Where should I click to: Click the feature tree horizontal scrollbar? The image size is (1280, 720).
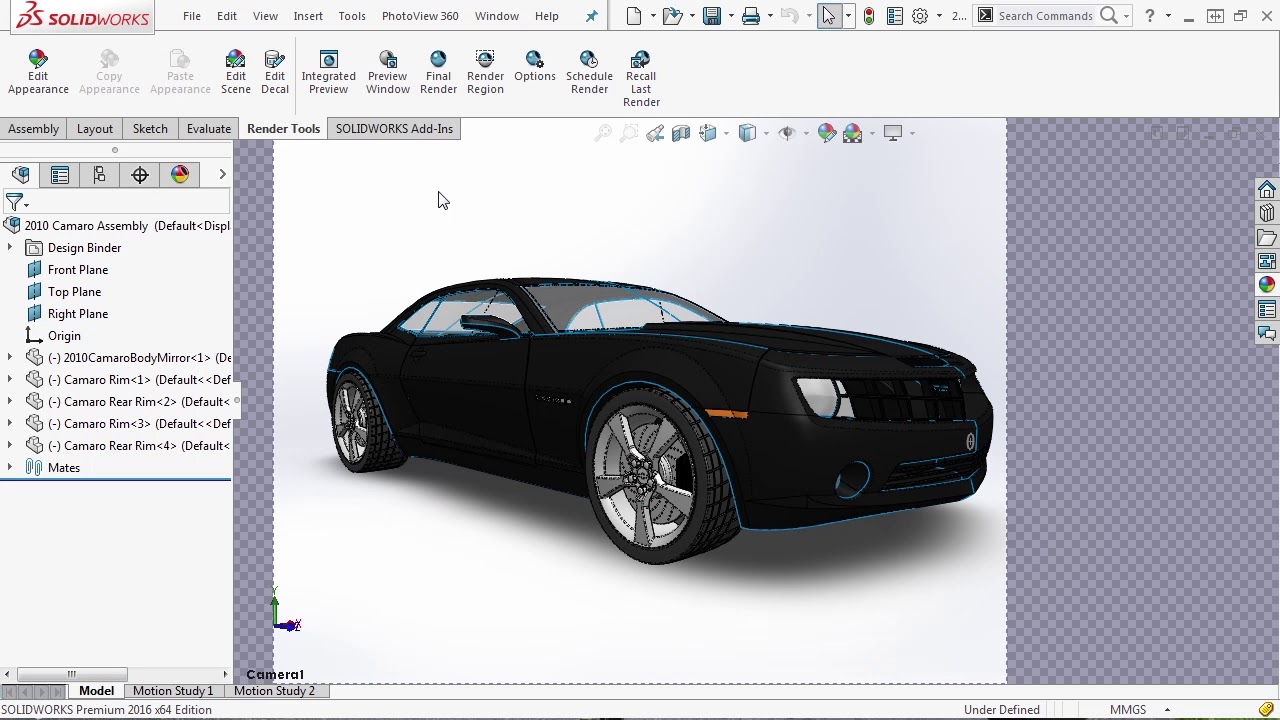click(x=72, y=674)
